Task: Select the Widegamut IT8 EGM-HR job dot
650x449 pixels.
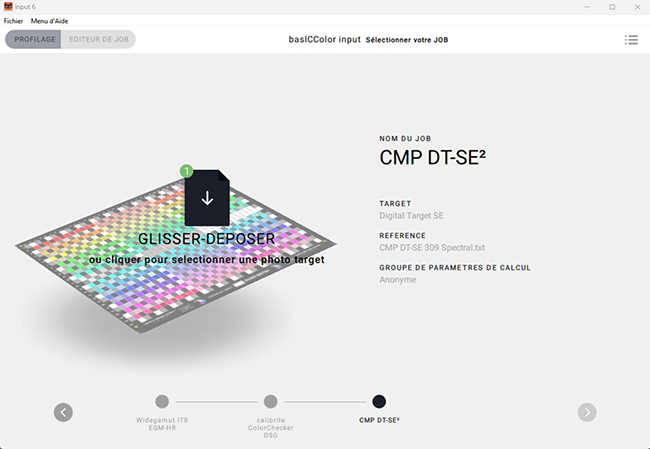Action: [x=162, y=401]
